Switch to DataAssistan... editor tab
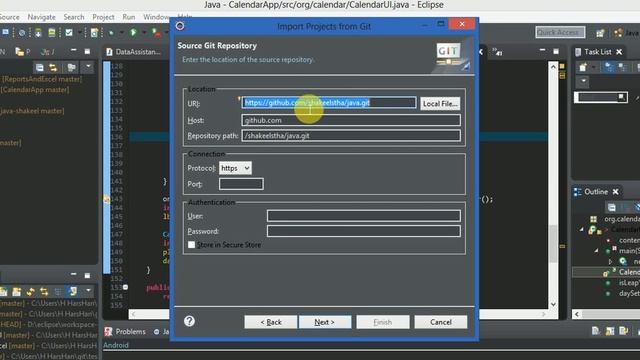Screen dimensions: 640x360 pyautogui.click(x=134, y=52)
